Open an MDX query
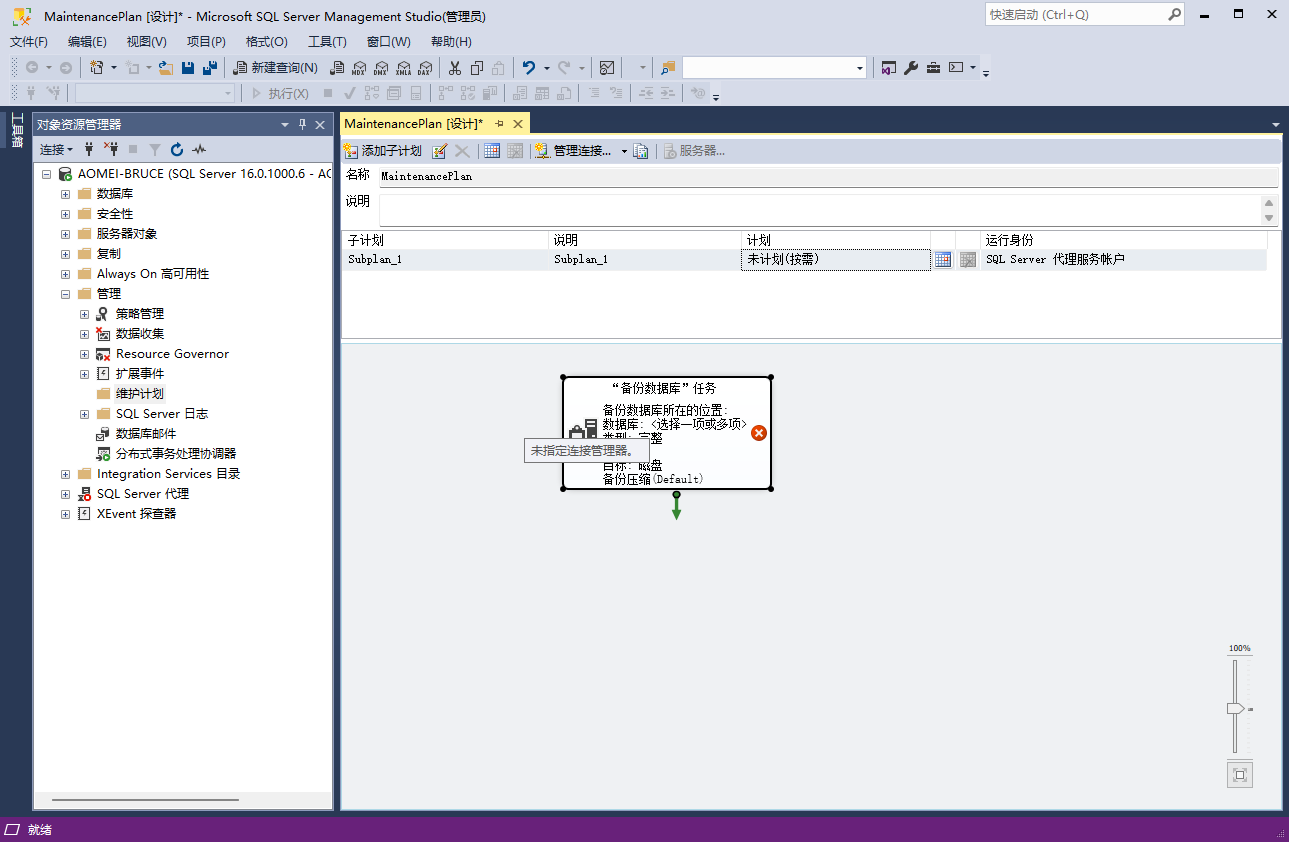 click(359, 68)
